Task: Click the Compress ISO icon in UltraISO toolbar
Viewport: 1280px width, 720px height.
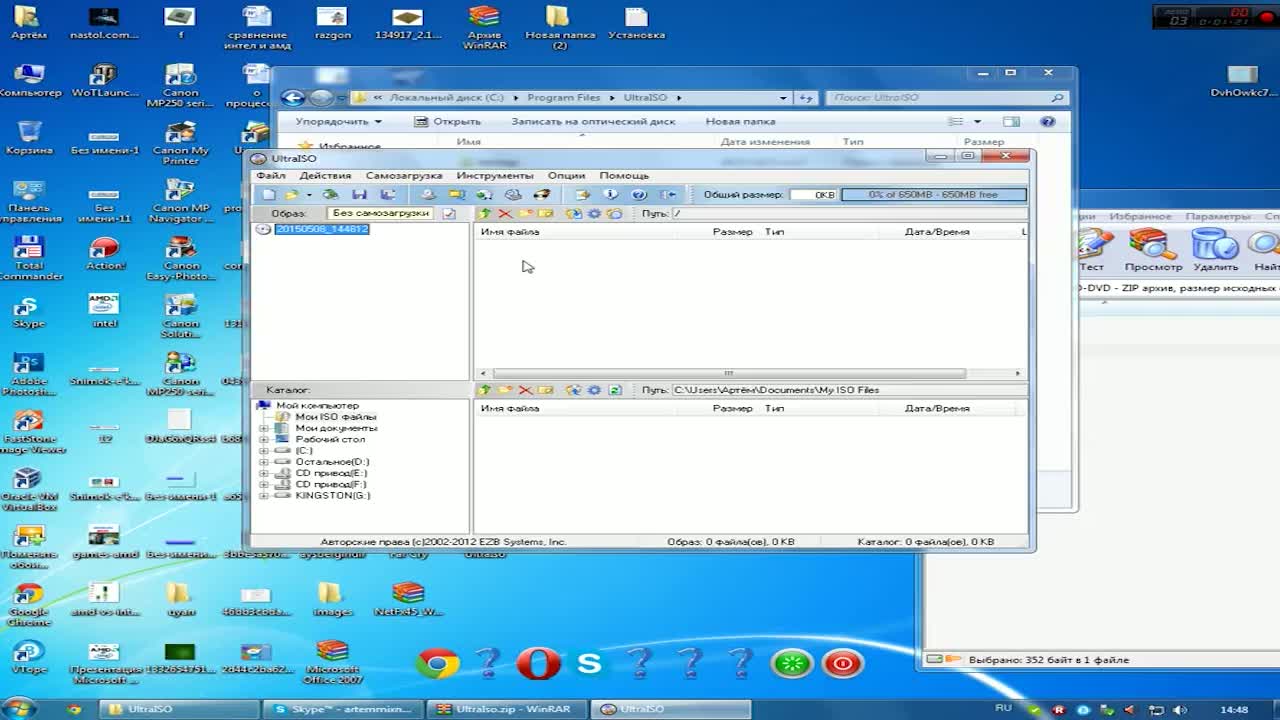Action: [x=456, y=195]
